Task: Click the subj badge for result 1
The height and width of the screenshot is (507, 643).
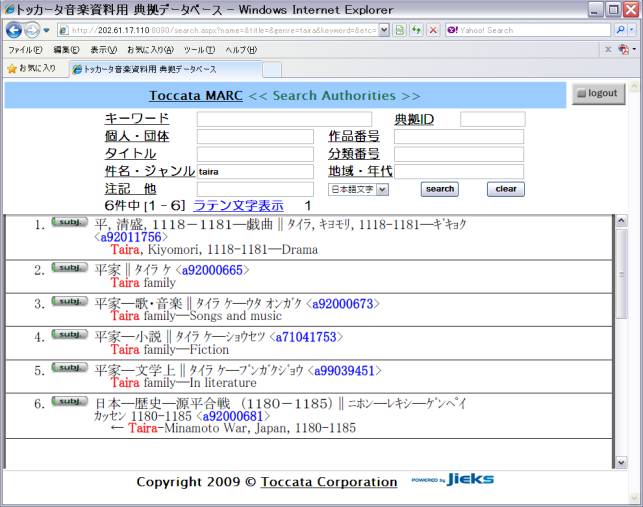Action: [70, 222]
